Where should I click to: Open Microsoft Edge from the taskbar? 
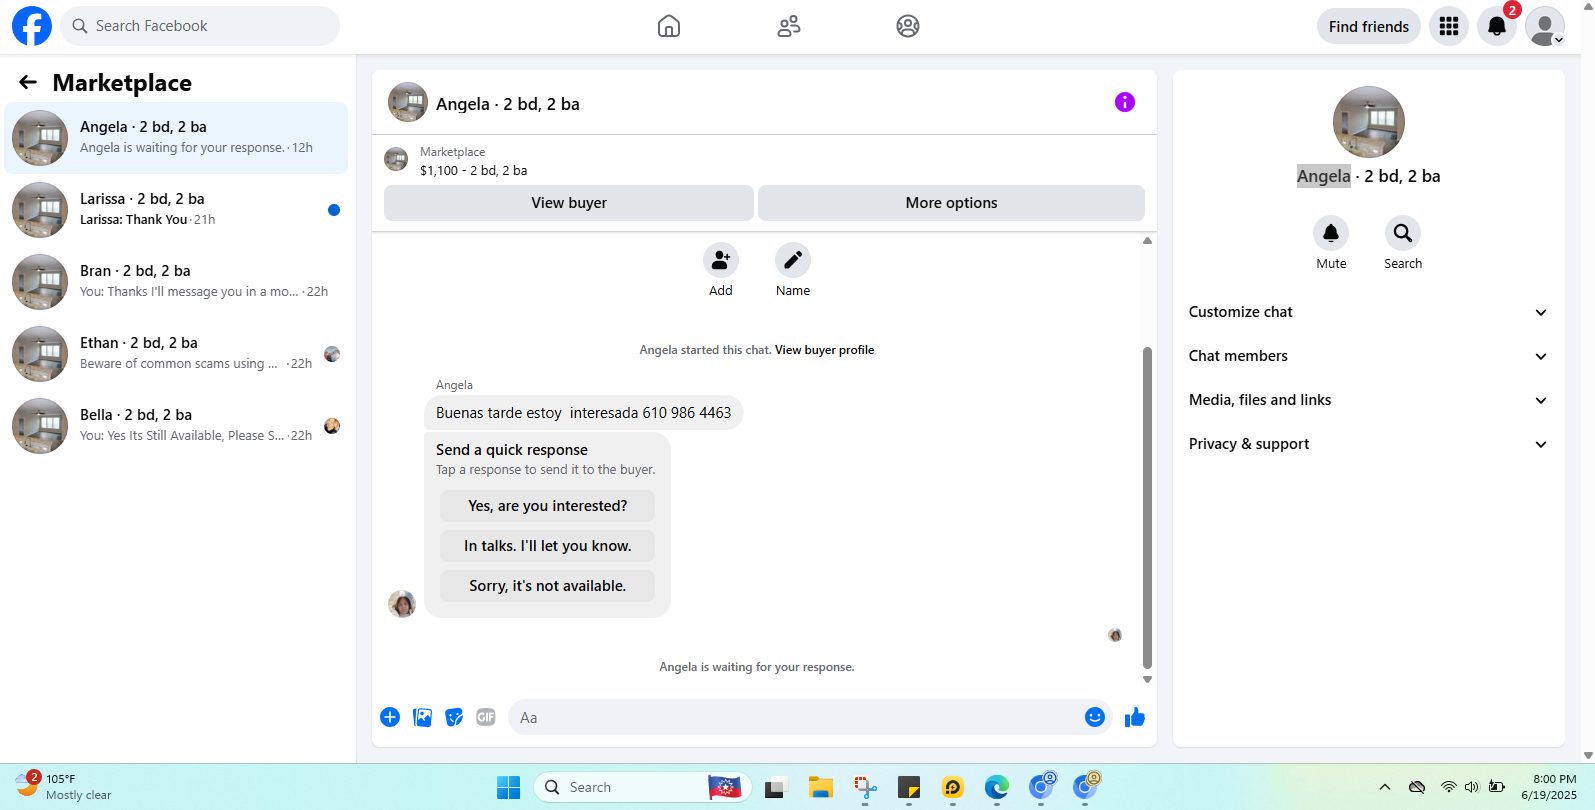click(x=997, y=788)
